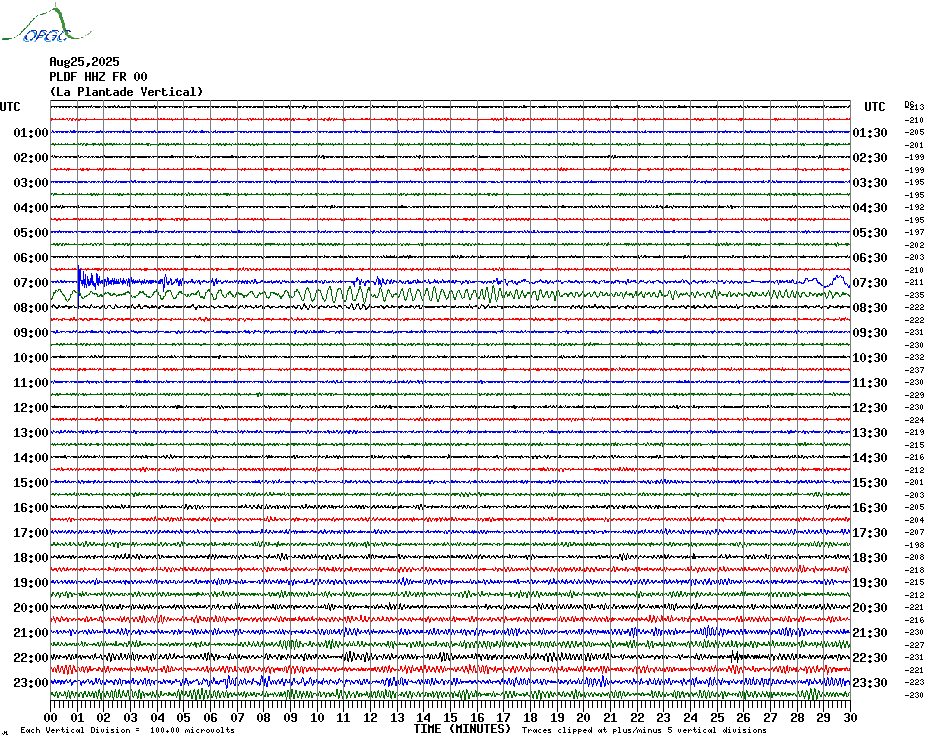Click the 03:30 label on the right
This screenshot has height=744, width=930.
[870, 183]
